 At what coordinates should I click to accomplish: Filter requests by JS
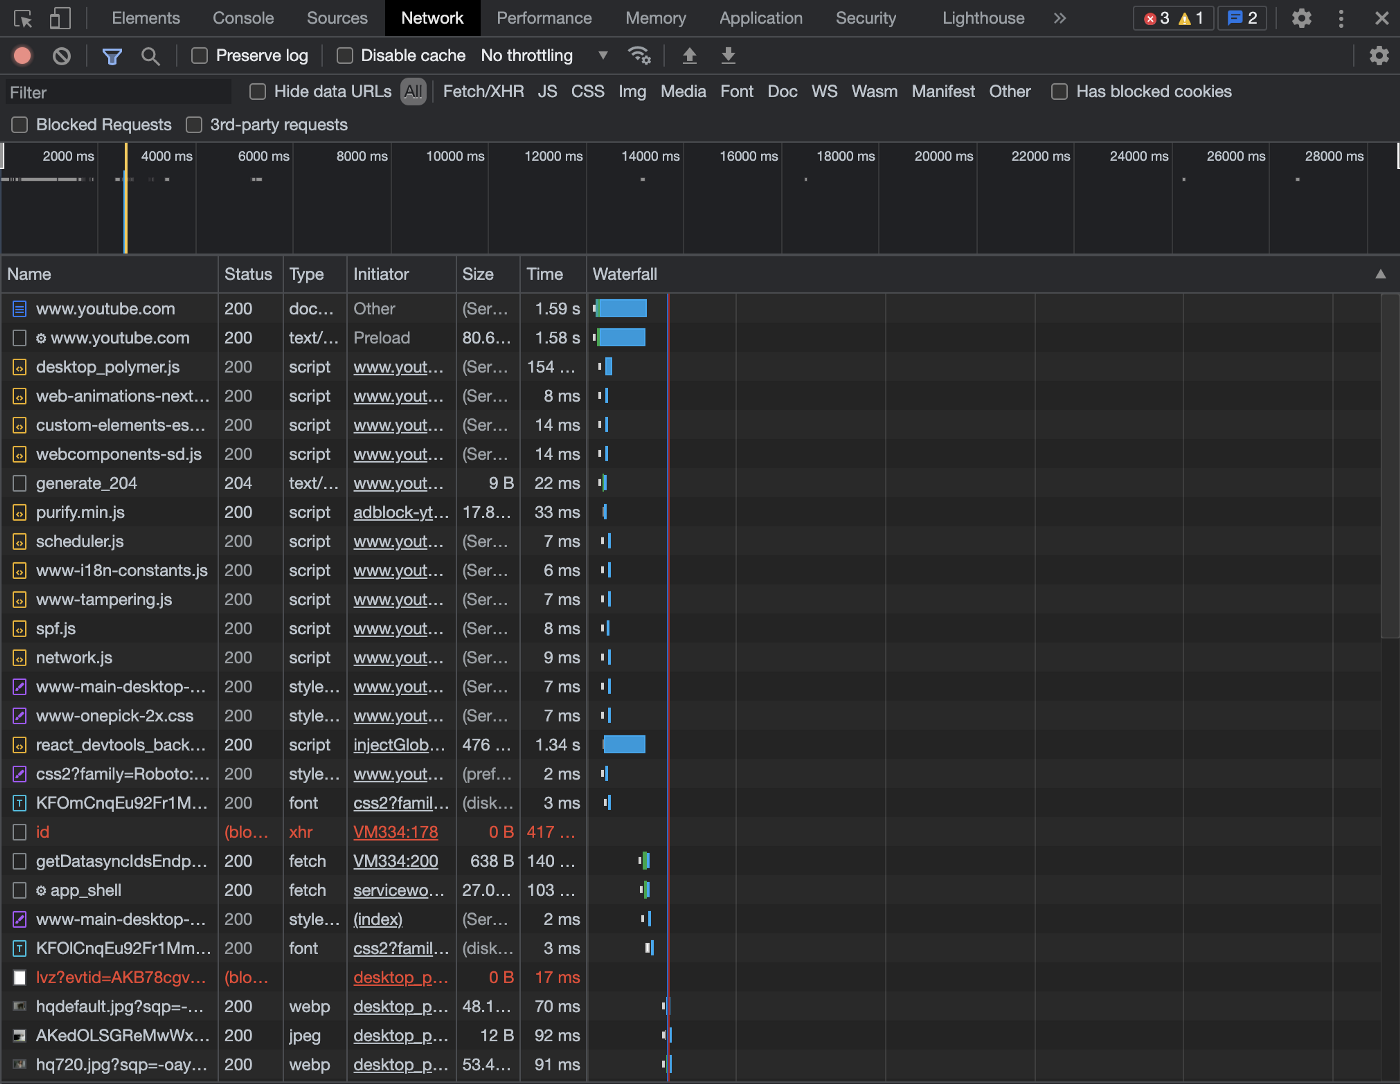(547, 92)
